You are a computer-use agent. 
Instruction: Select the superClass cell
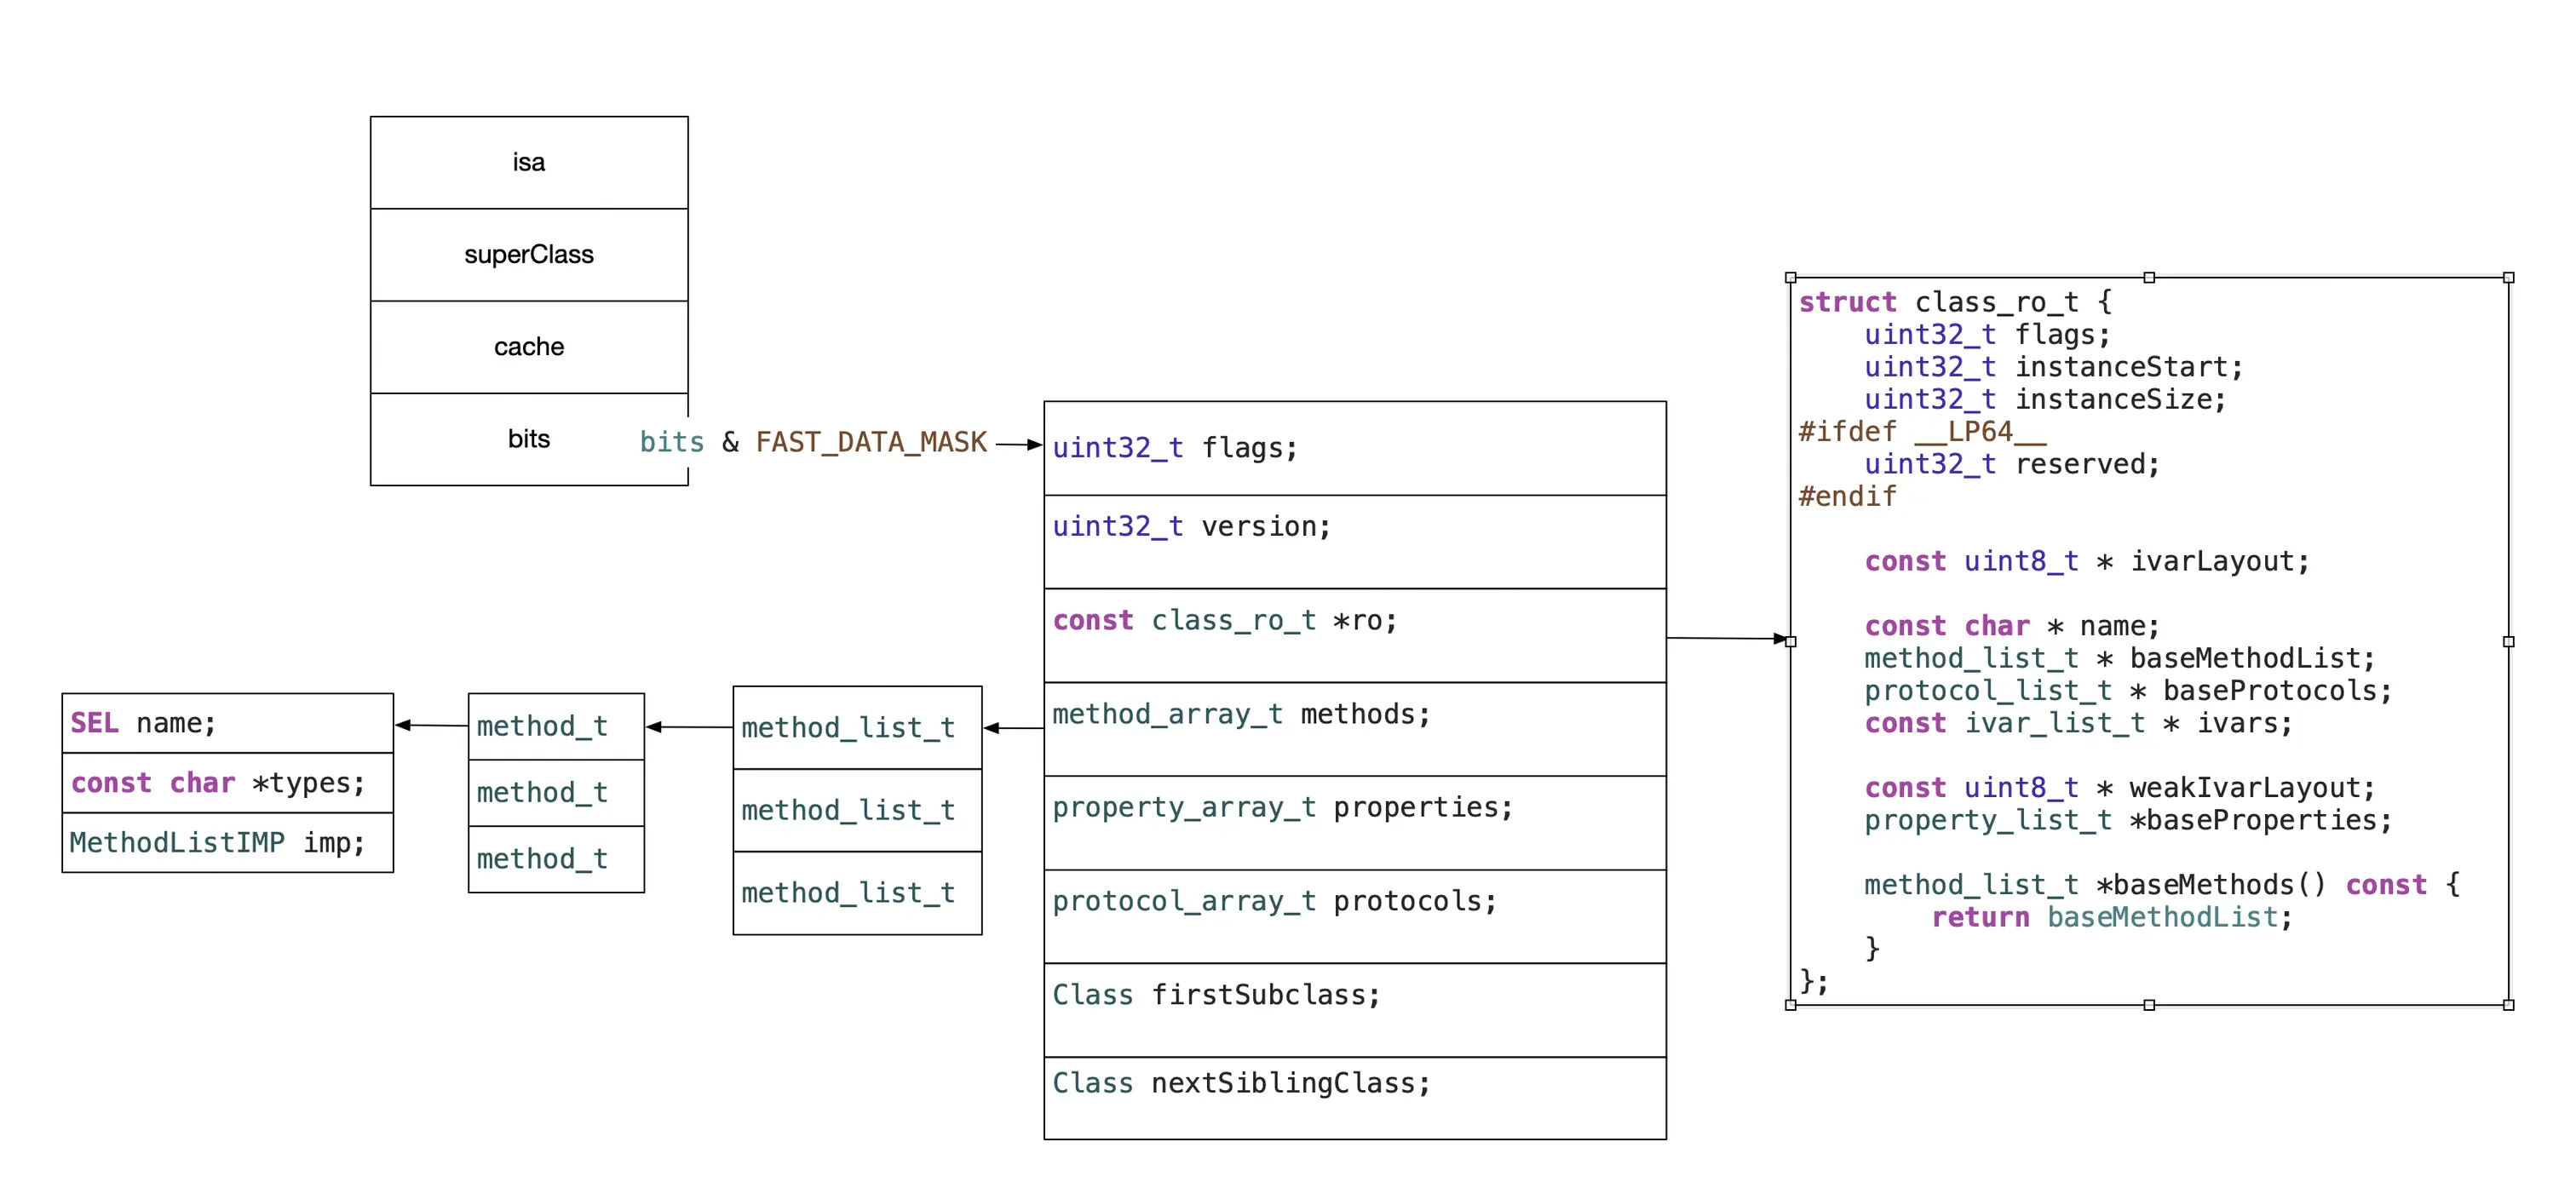click(528, 254)
